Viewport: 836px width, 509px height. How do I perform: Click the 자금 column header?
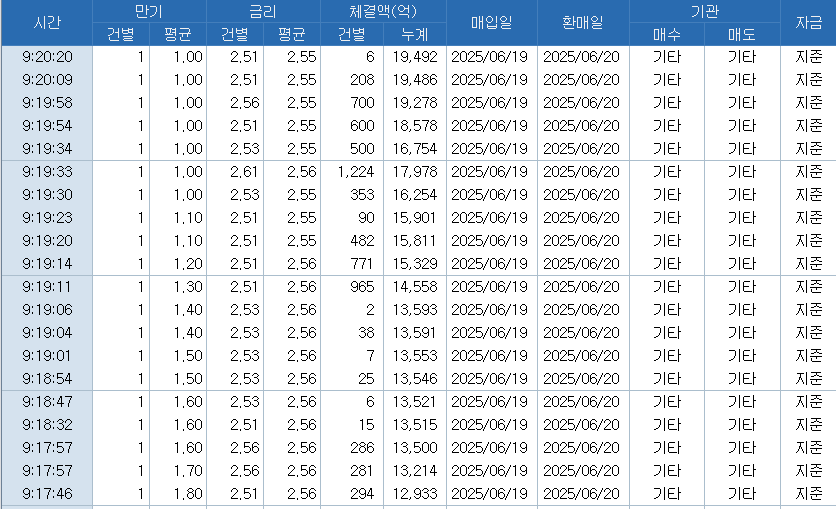pyautogui.click(x=808, y=23)
